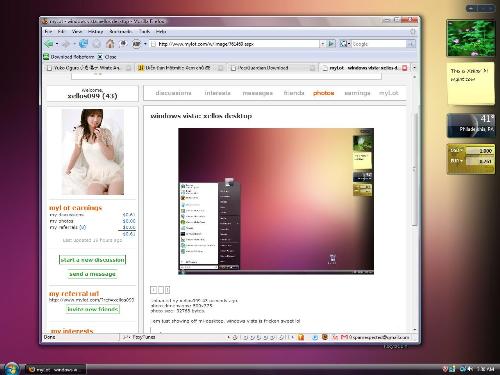Viewport: 500px width, 375px height.
Task: Click the xellos desktop screenshot image
Action: (x=276, y=201)
